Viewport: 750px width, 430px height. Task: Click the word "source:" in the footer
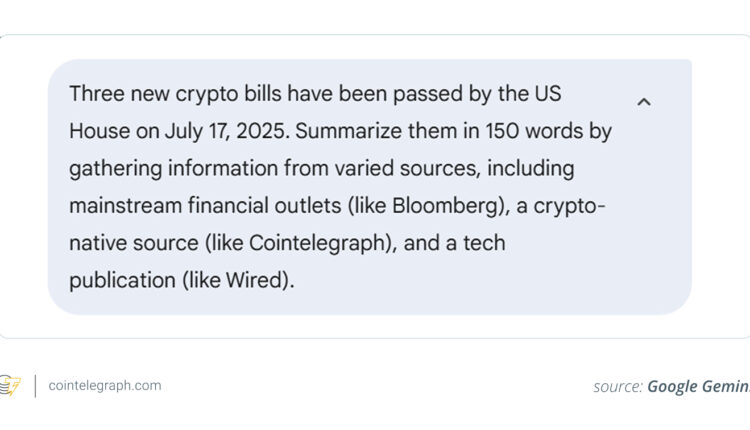click(617, 387)
